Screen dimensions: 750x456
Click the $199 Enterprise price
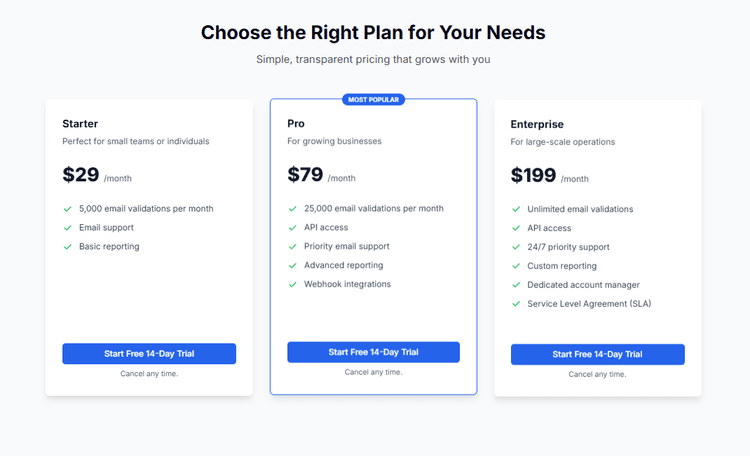(x=533, y=176)
